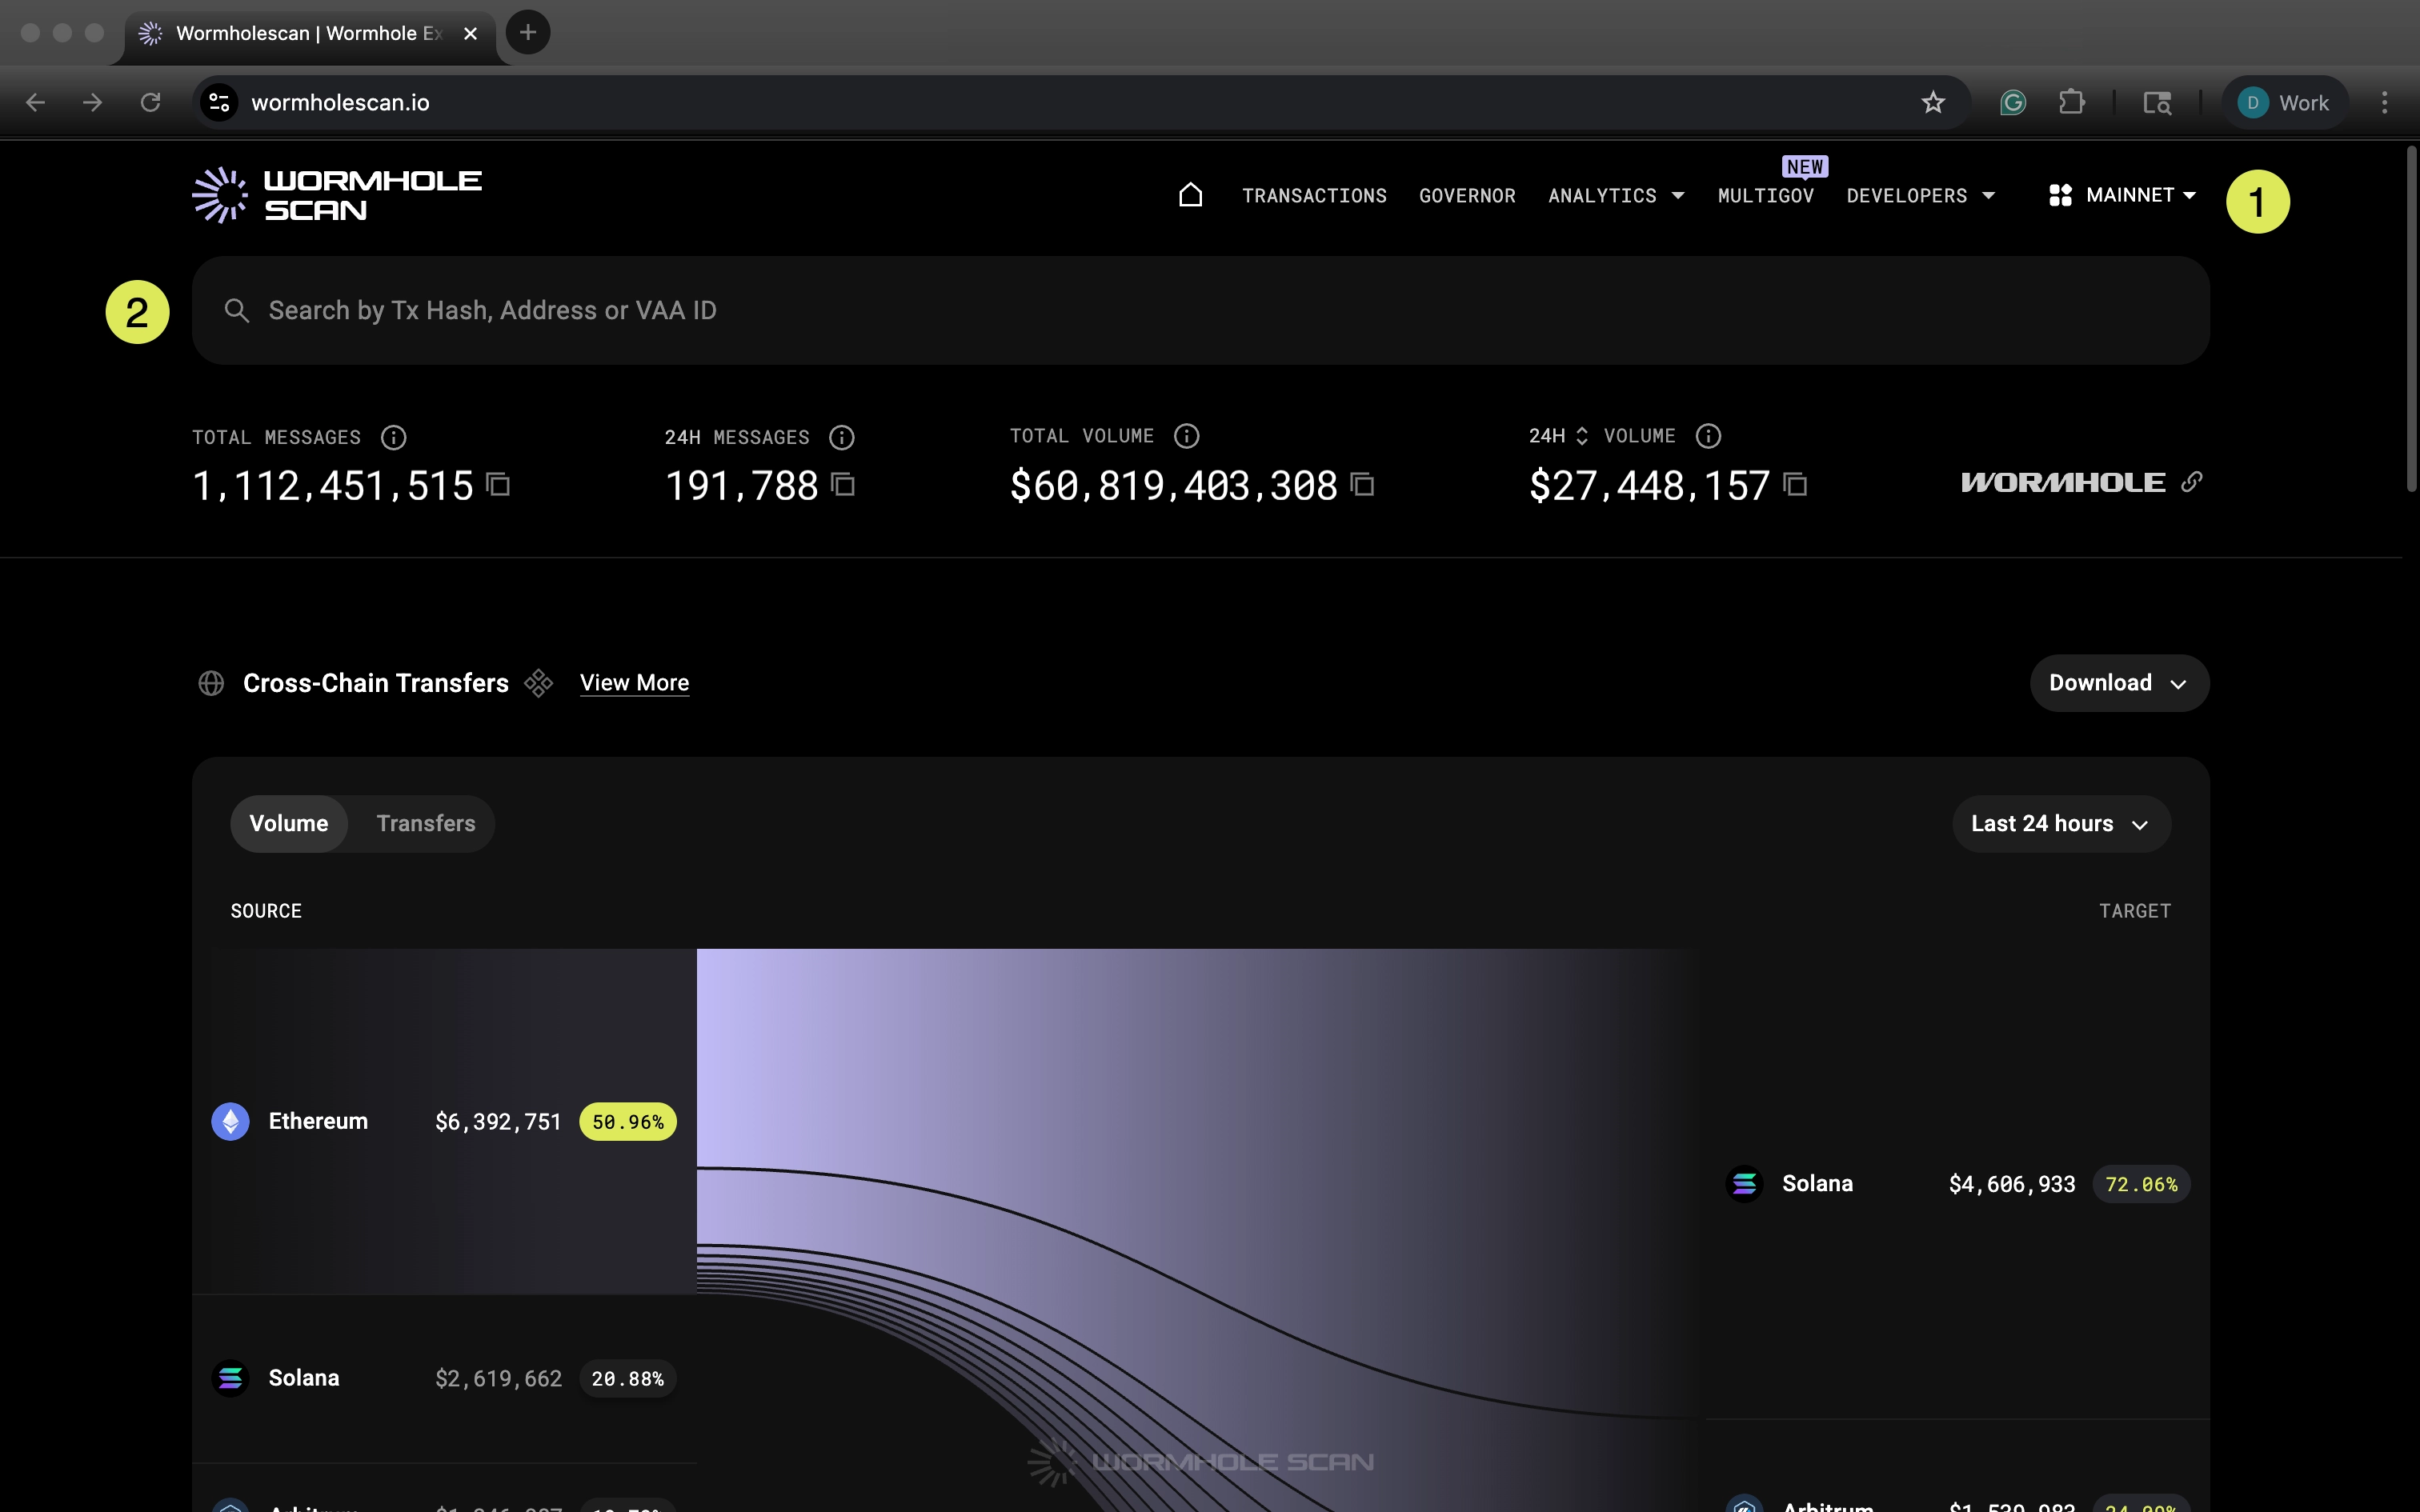Open the Mainnet network selector
Viewport: 2420px width, 1512px height.
[2122, 195]
